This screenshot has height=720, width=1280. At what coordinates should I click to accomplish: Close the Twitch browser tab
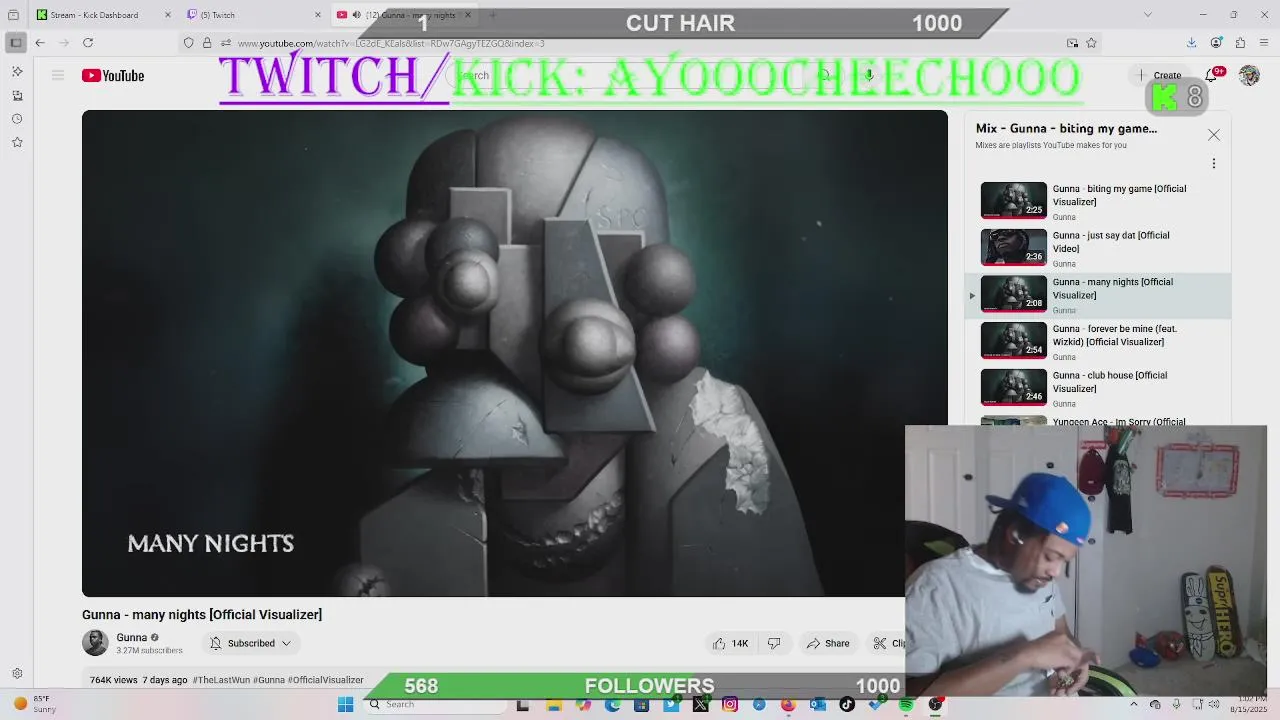[318, 15]
